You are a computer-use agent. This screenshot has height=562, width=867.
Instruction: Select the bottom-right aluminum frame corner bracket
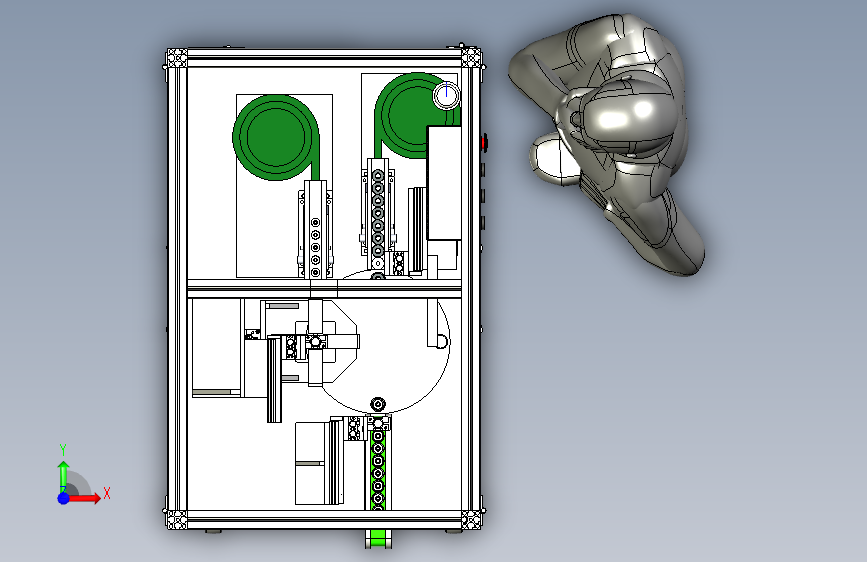click(471, 520)
